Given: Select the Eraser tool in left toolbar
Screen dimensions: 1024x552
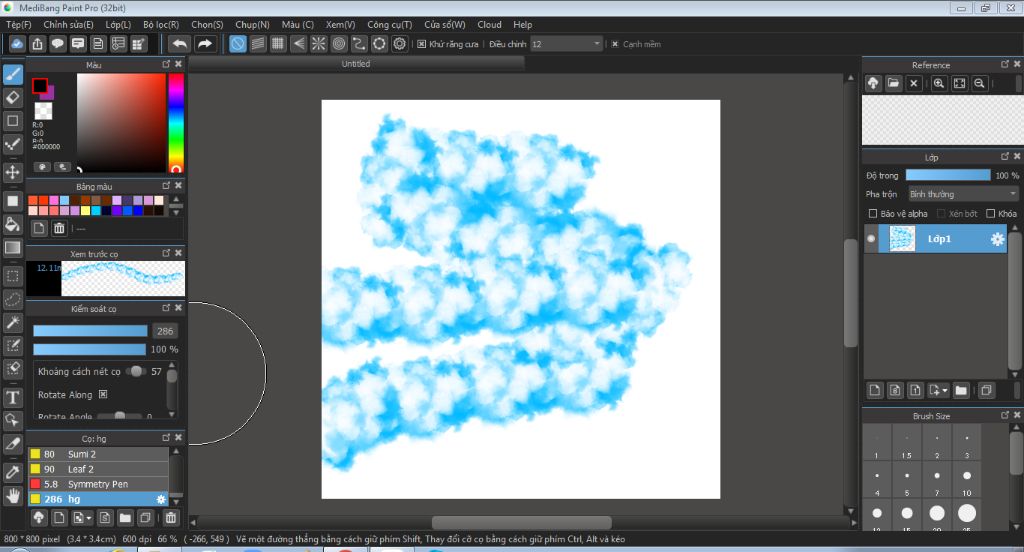Looking at the screenshot, I should point(13,97).
